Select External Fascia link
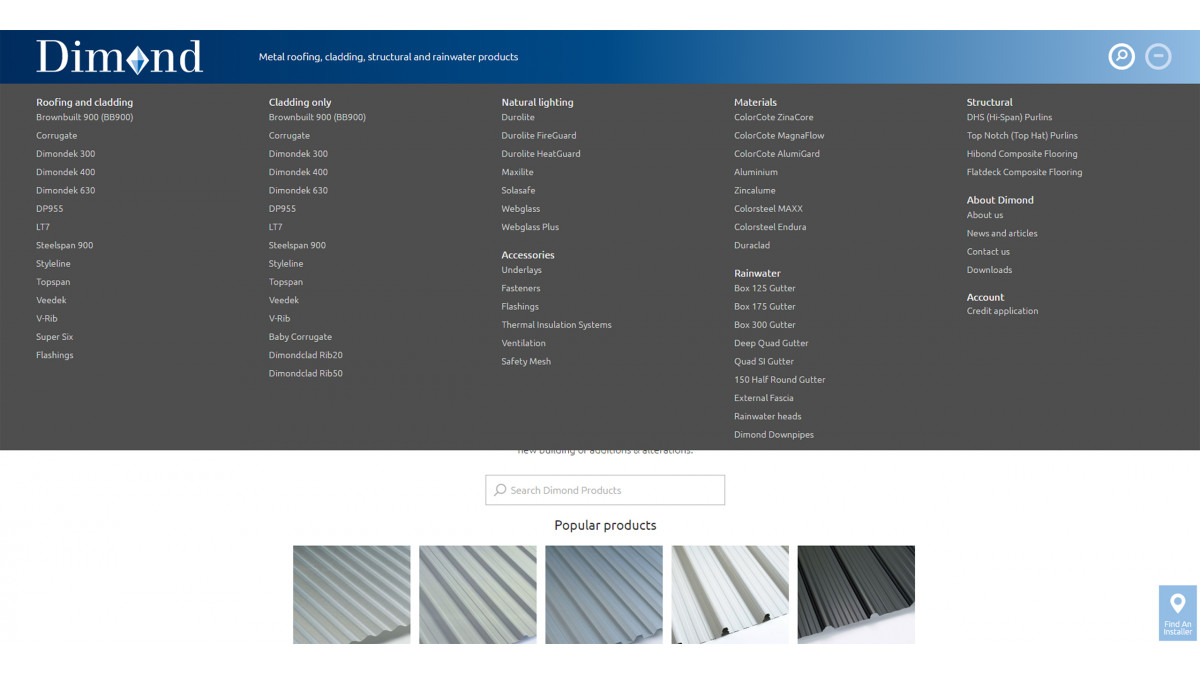Viewport: 1200px width, 675px height. (764, 398)
